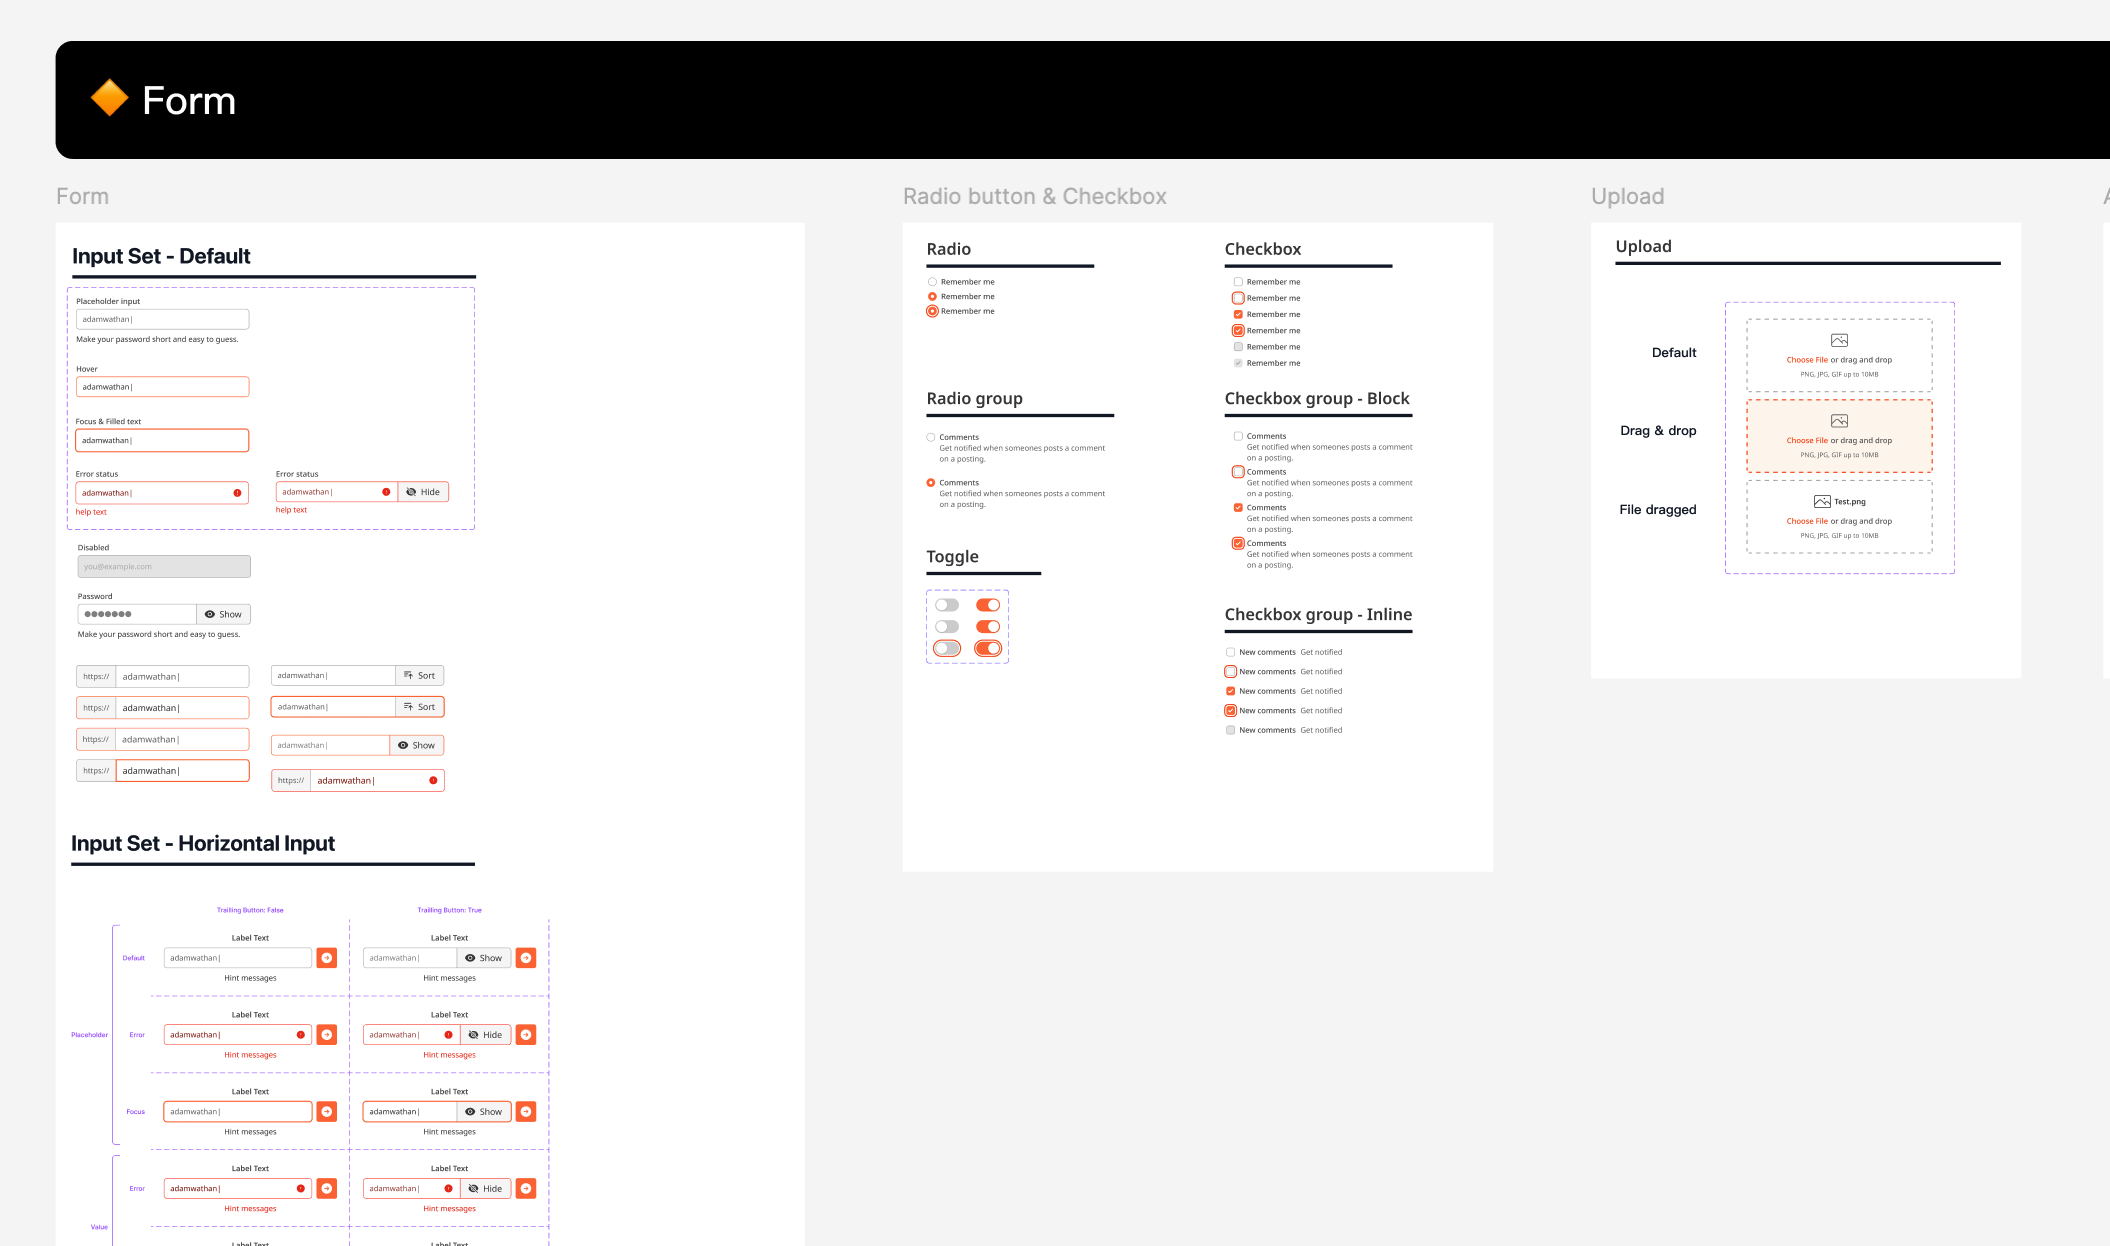The width and height of the screenshot is (2110, 1246).
Task: Click the eye icon inside the Hide button
Action: coord(410,491)
